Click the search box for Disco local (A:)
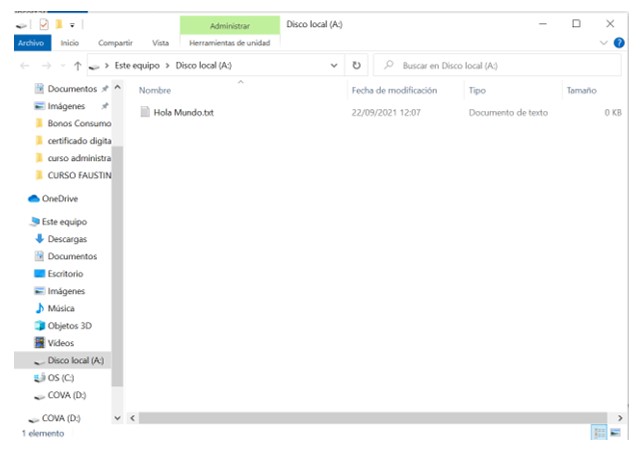This screenshot has width=640, height=453. pyautogui.click(x=500, y=65)
